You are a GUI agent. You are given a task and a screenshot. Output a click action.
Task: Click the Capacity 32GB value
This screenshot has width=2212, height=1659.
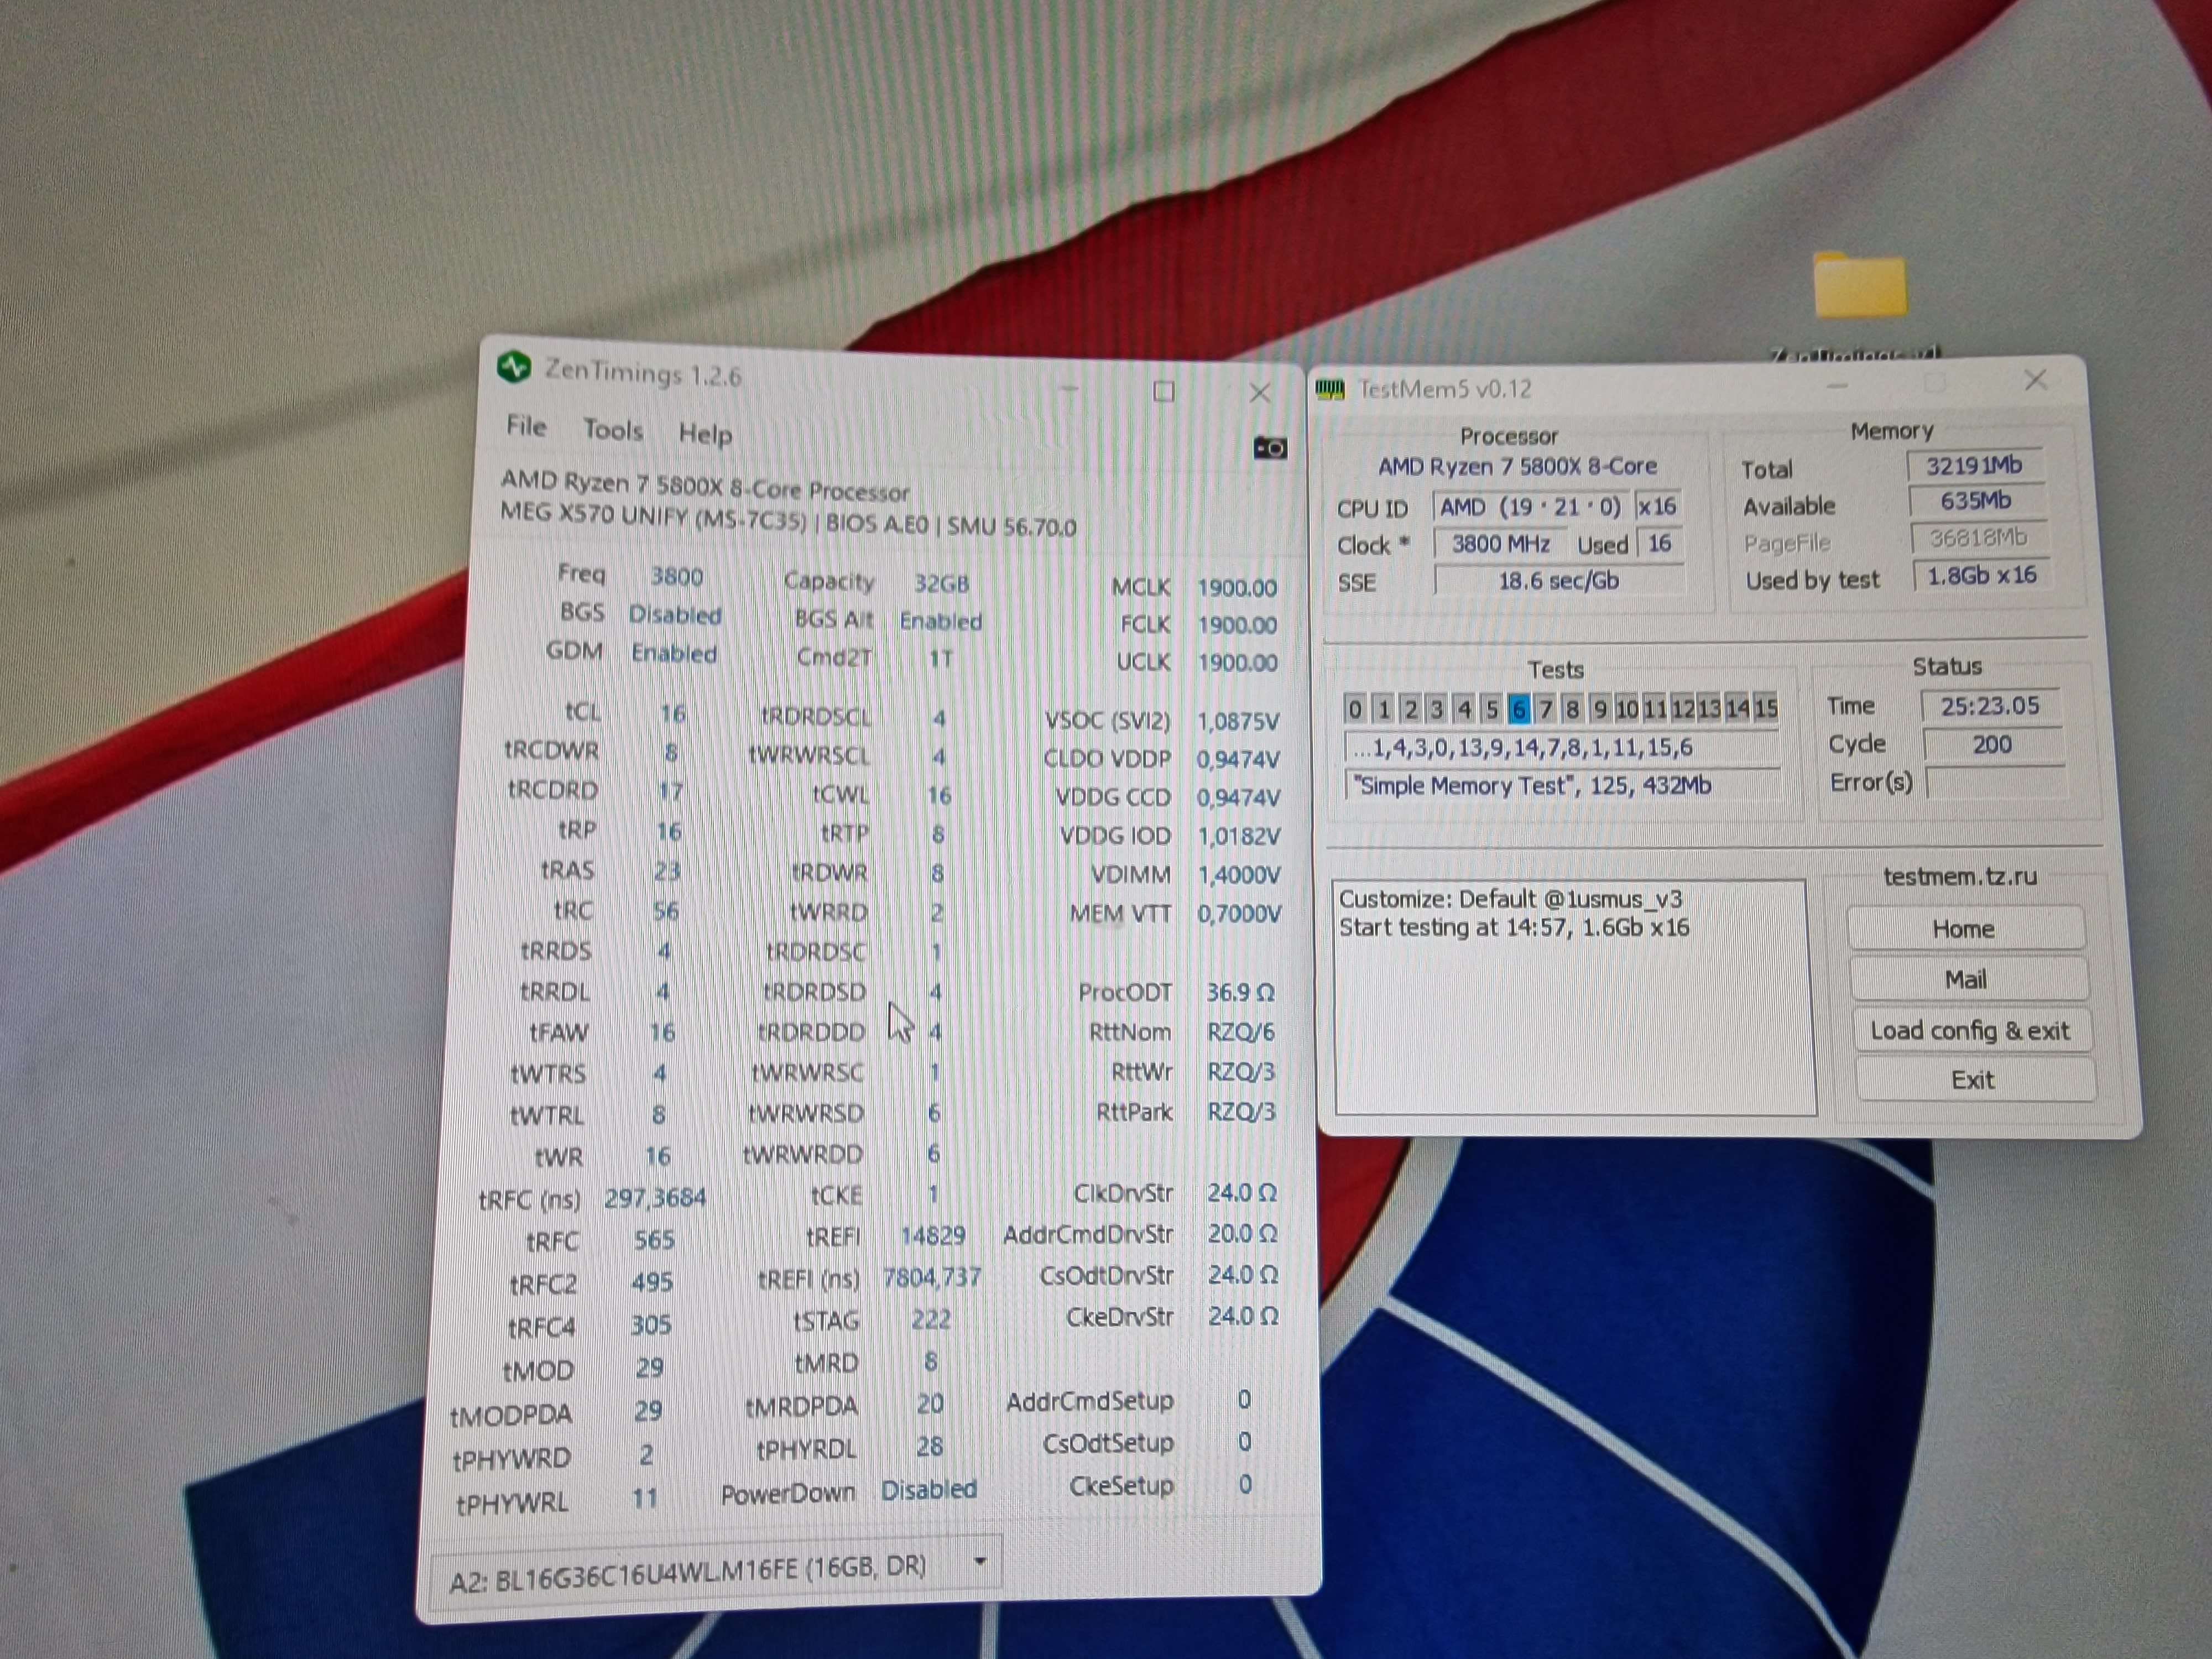click(x=941, y=584)
